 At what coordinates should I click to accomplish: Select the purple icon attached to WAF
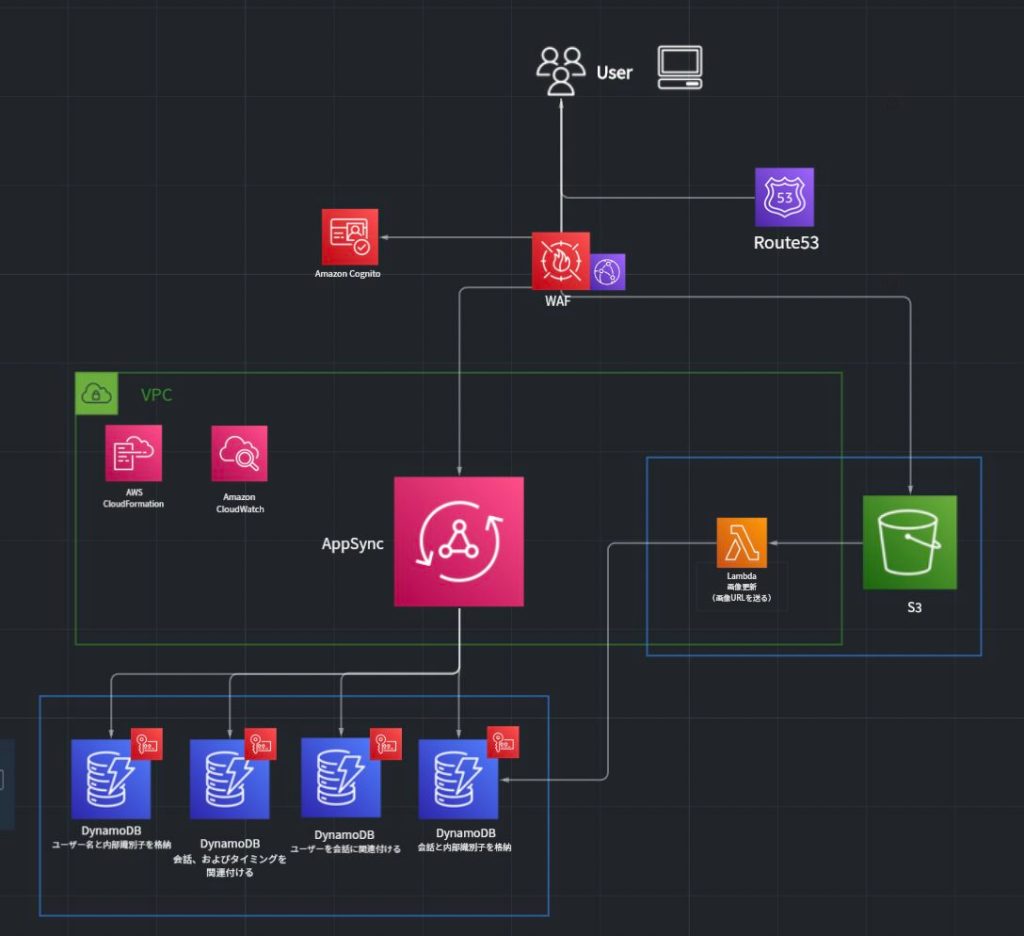(608, 272)
